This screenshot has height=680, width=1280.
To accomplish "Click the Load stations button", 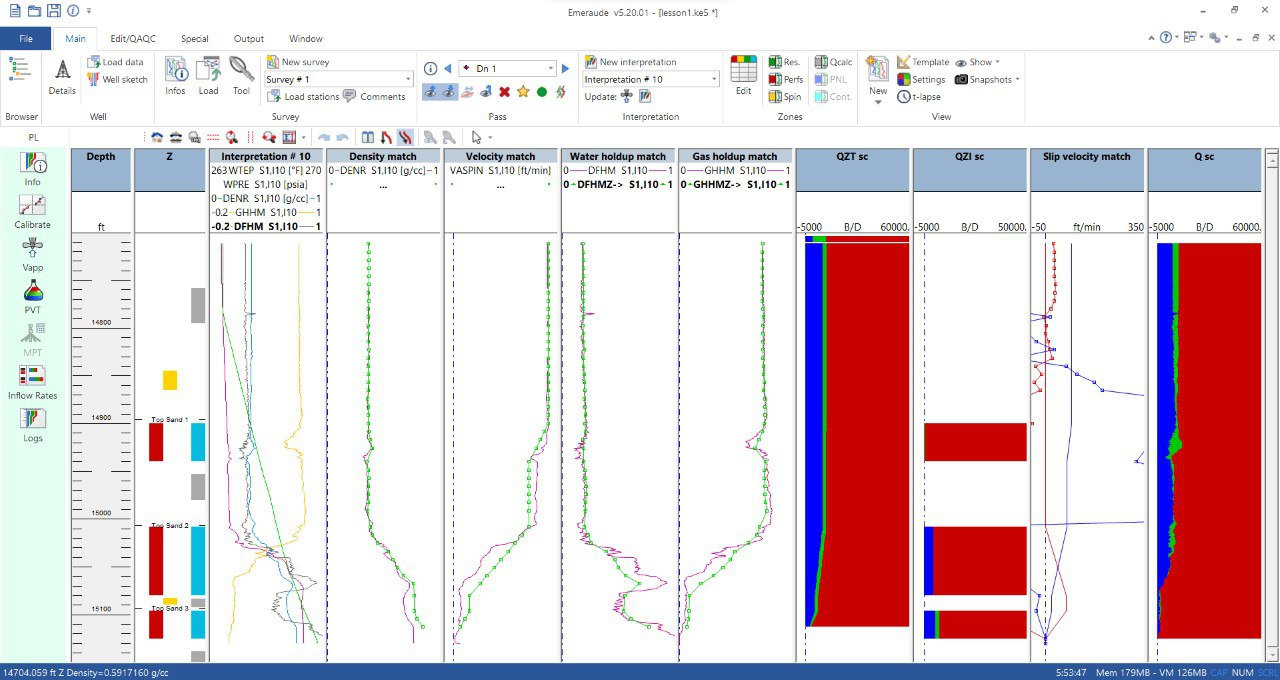I will tap(303, 97).
